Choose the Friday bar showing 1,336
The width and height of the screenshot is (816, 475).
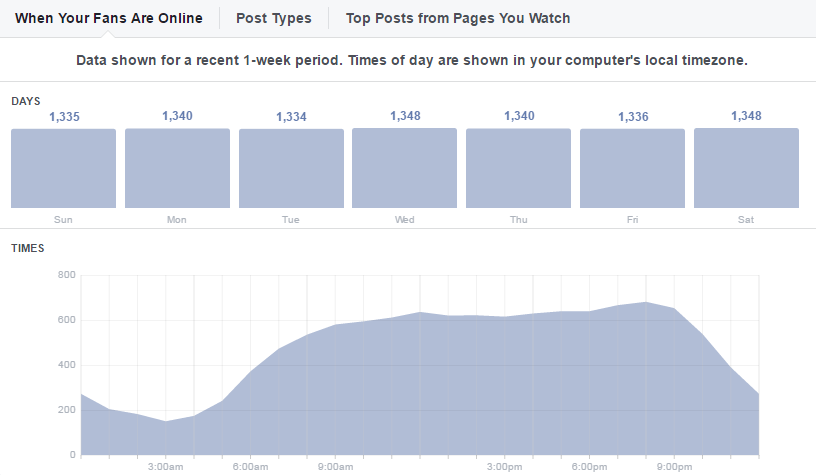point(633,168)
